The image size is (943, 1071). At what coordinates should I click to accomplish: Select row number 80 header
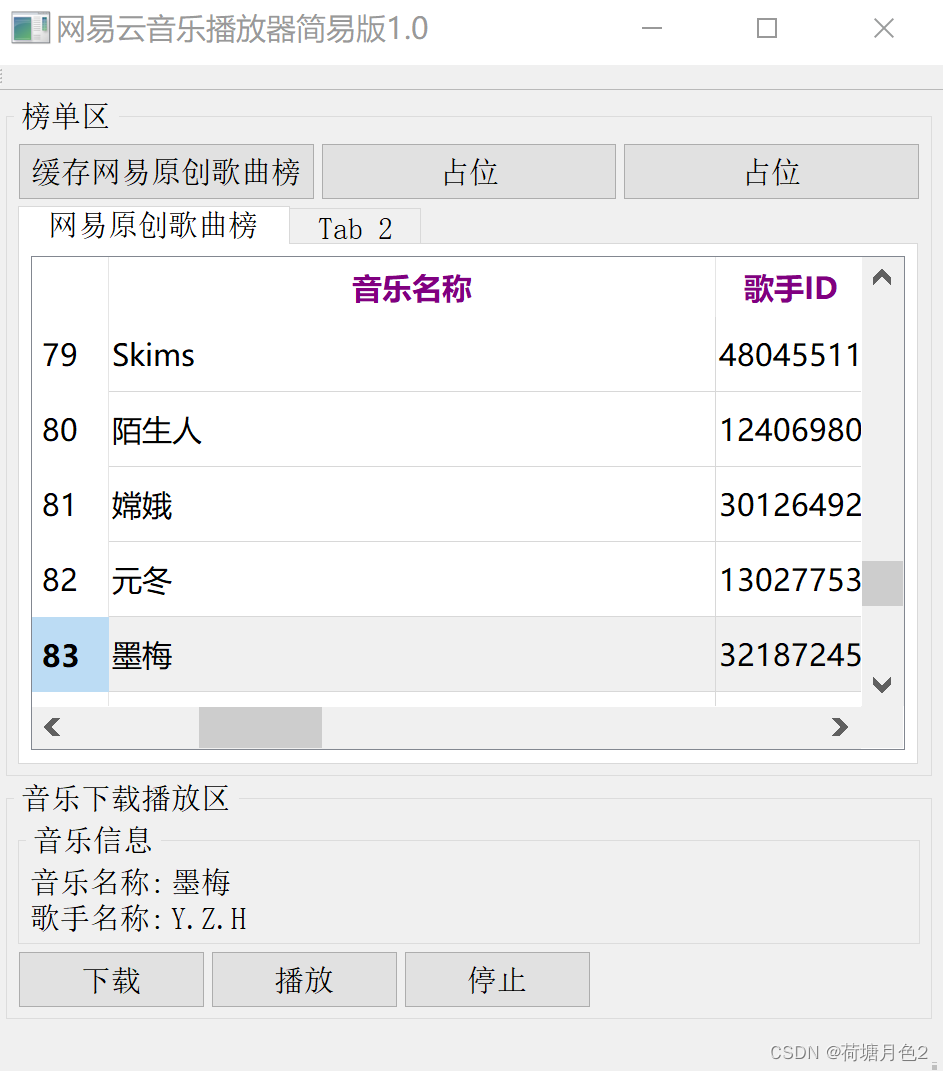(70, 430)
